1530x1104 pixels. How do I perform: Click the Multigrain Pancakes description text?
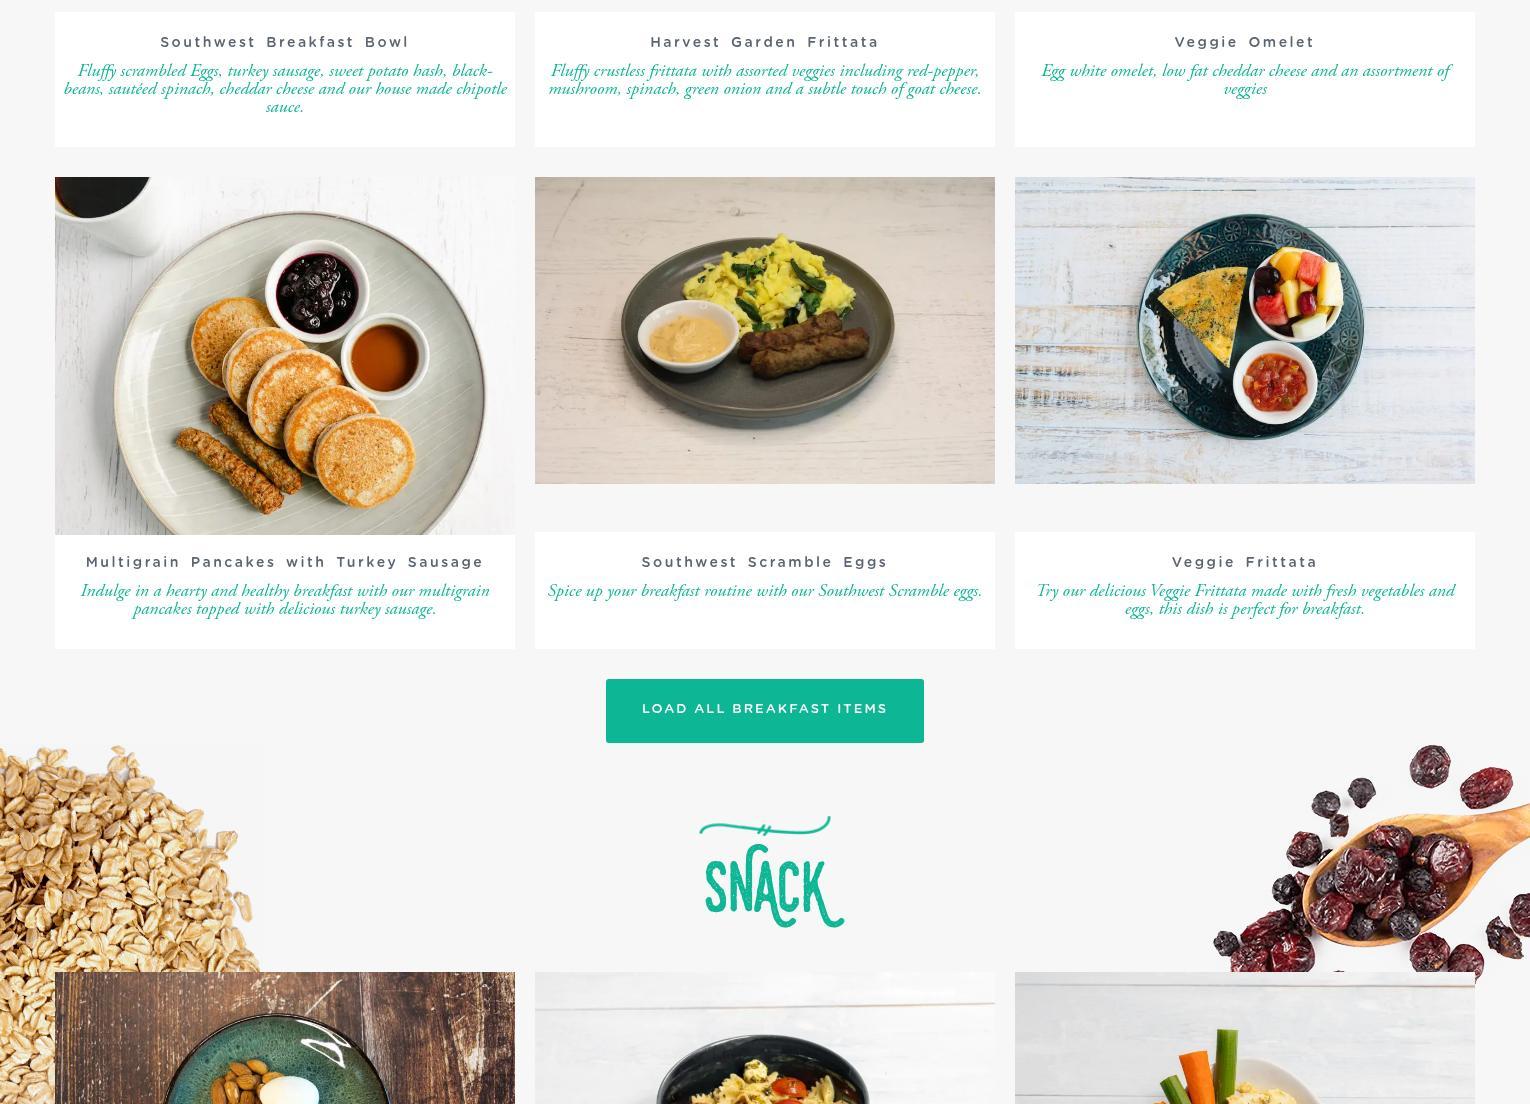[x=285, y=600]
